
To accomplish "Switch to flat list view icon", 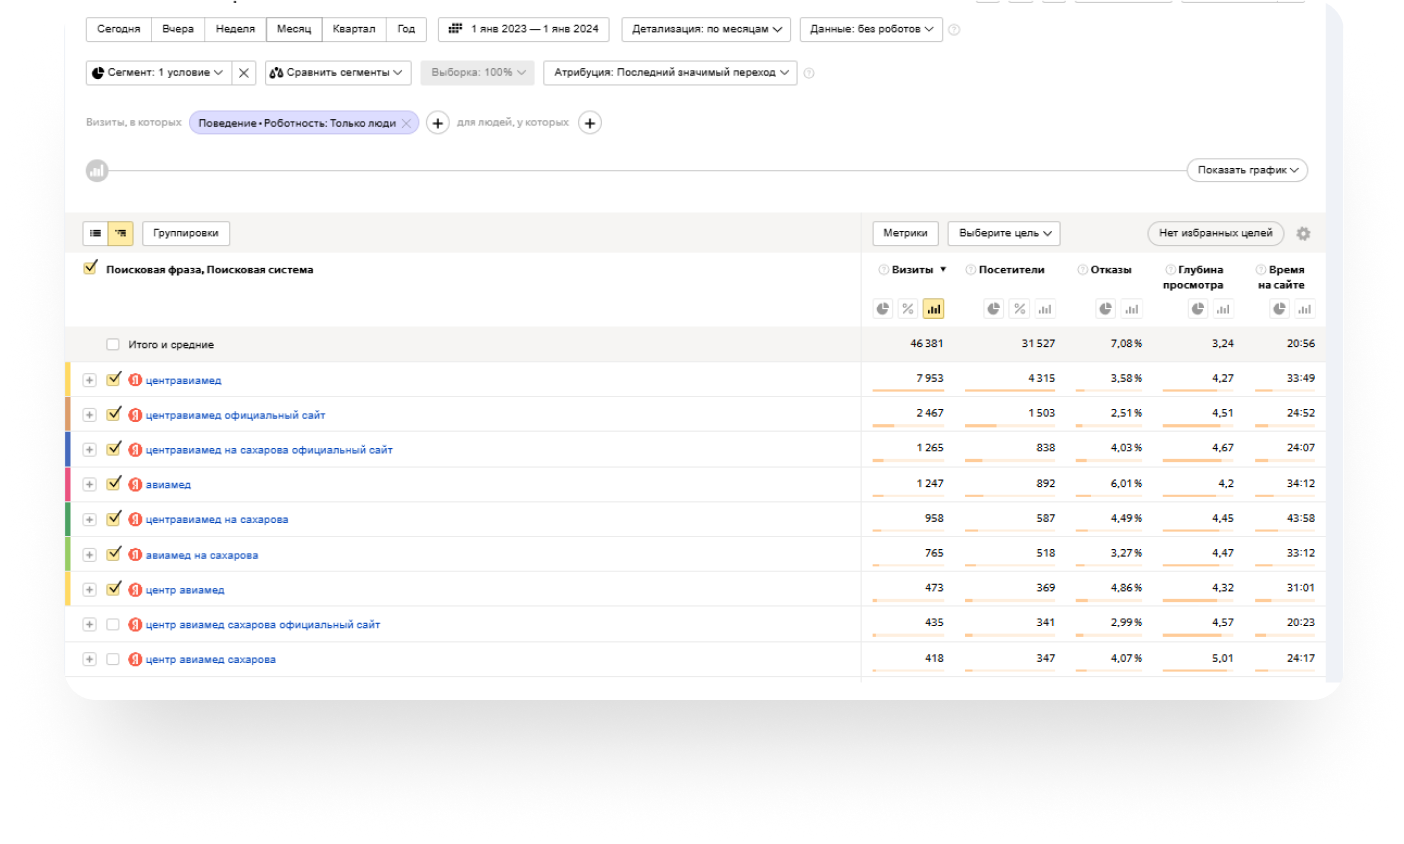I will point(95,233).
